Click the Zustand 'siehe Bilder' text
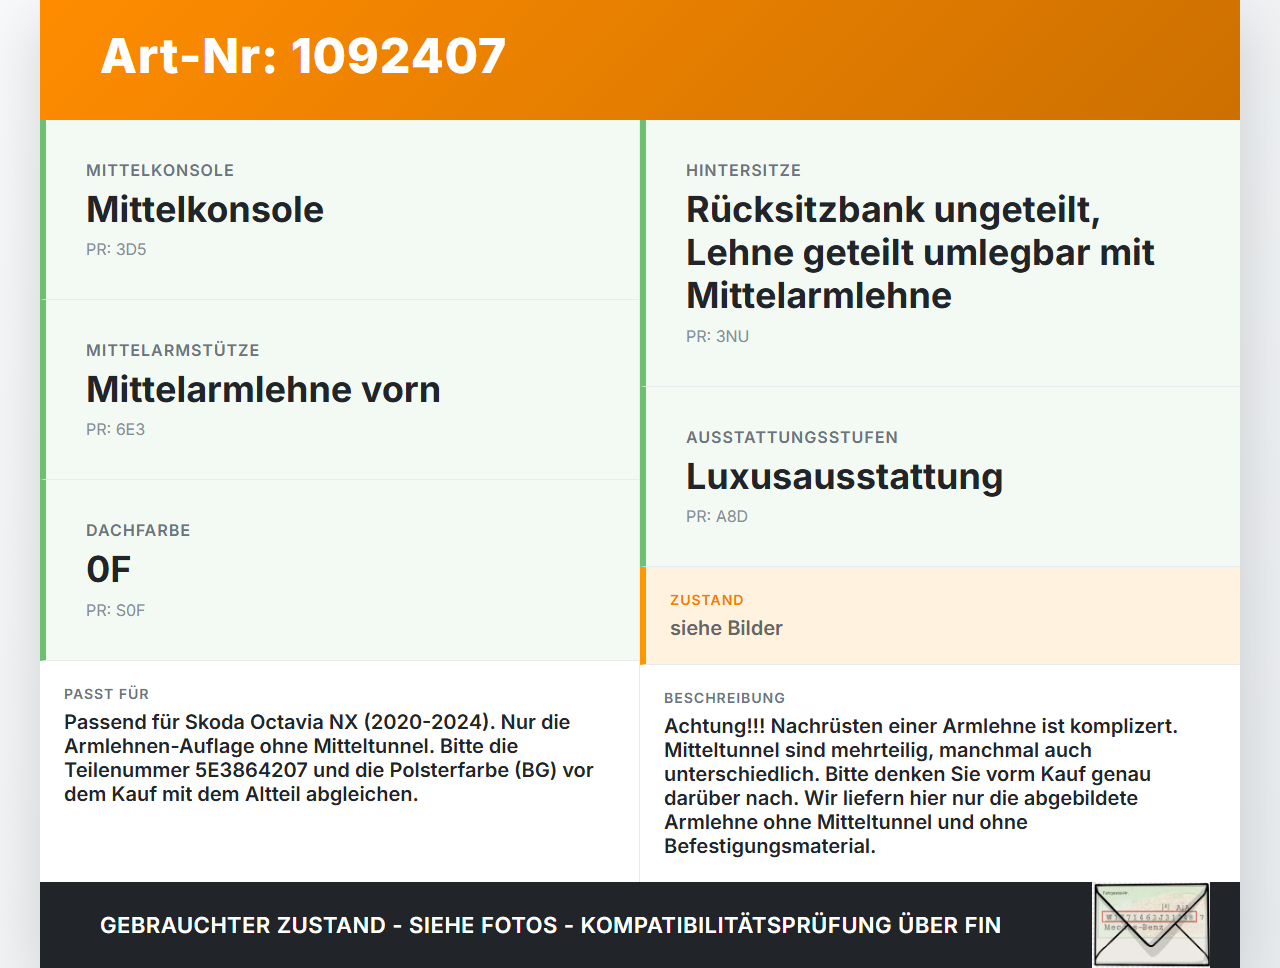 click(726, 628)
